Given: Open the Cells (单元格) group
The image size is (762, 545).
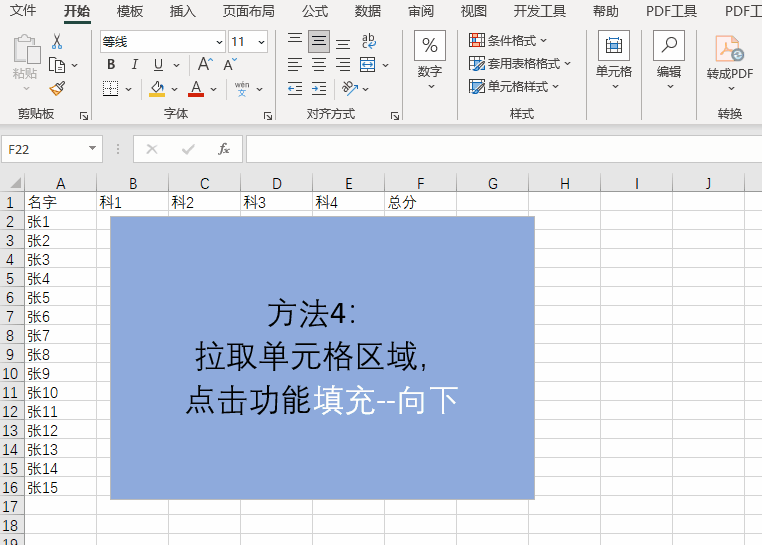Looking at the screenshot, I should coord(614,60).
